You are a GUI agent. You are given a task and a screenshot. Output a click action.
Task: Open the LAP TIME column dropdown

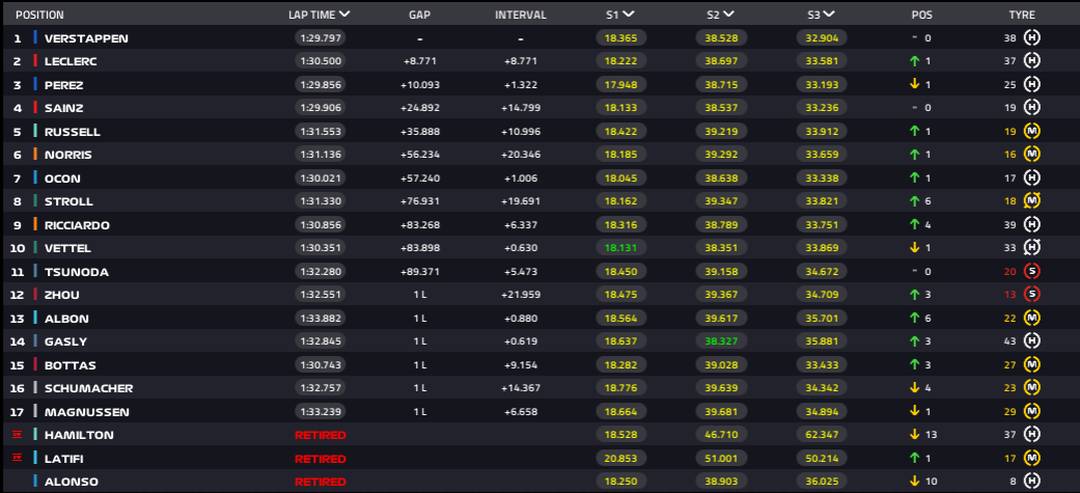[x=344, y=14]
